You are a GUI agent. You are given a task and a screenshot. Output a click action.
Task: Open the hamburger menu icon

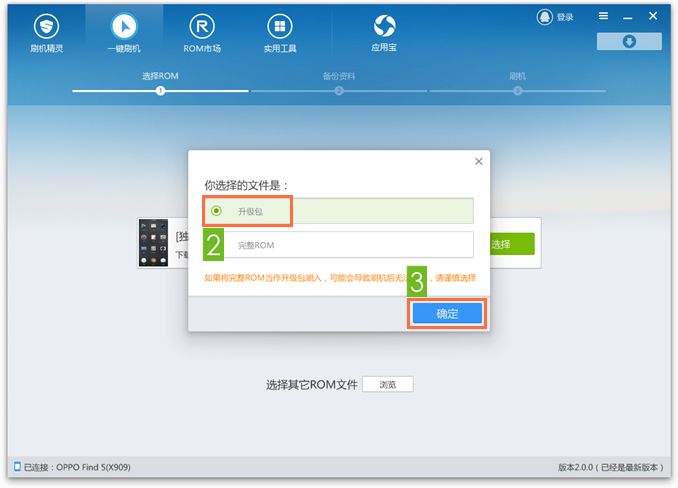(x=603, y=16)
